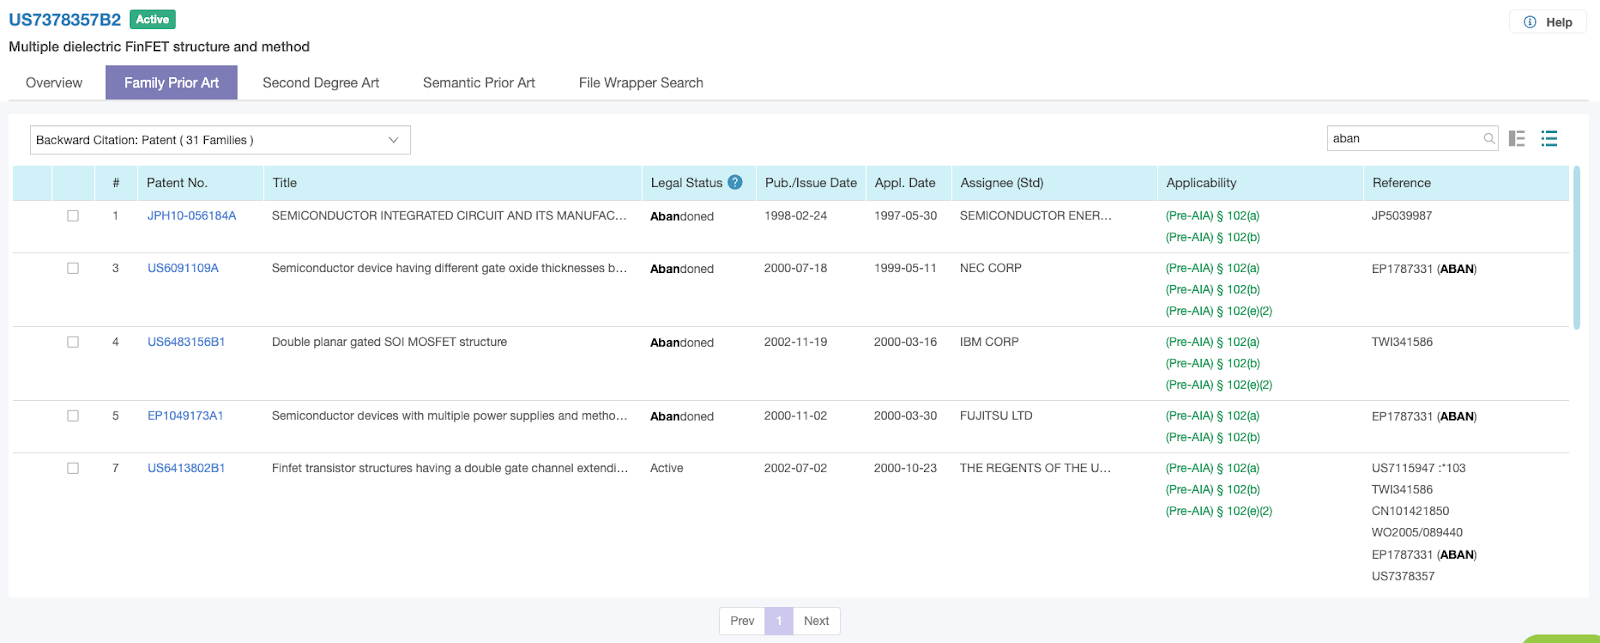Image resolution: width=1600 pixels, height=643 pixels.
Task: Click the Legal Status help question icon
Action: coord(735,182)
